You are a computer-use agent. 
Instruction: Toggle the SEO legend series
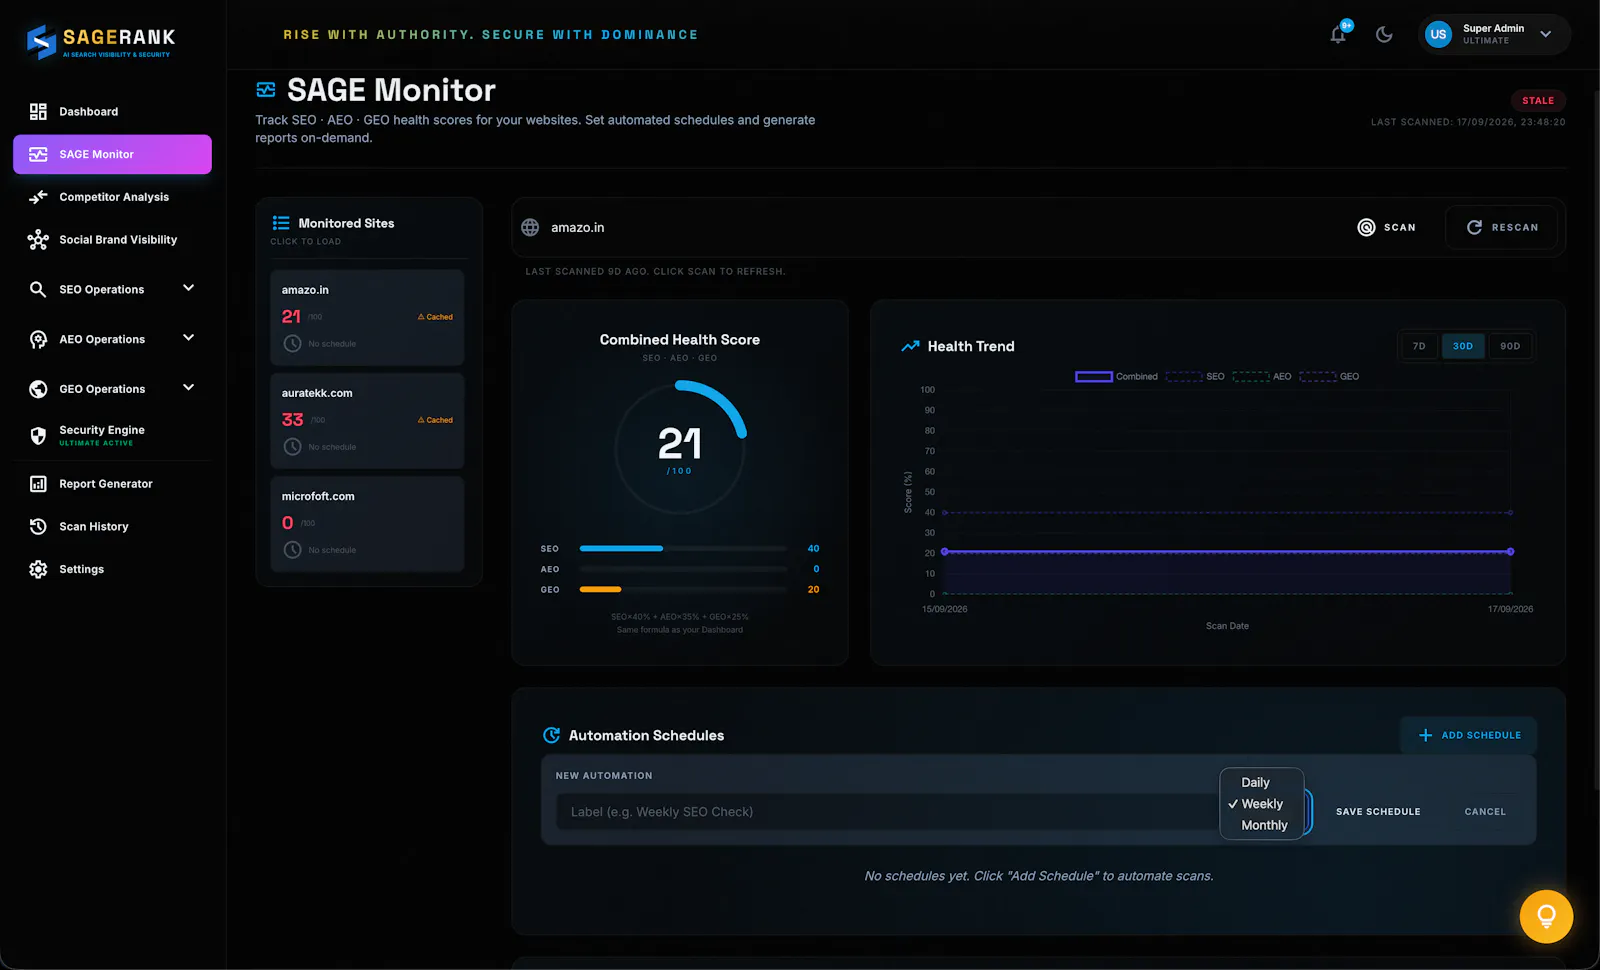(1195, 377)
